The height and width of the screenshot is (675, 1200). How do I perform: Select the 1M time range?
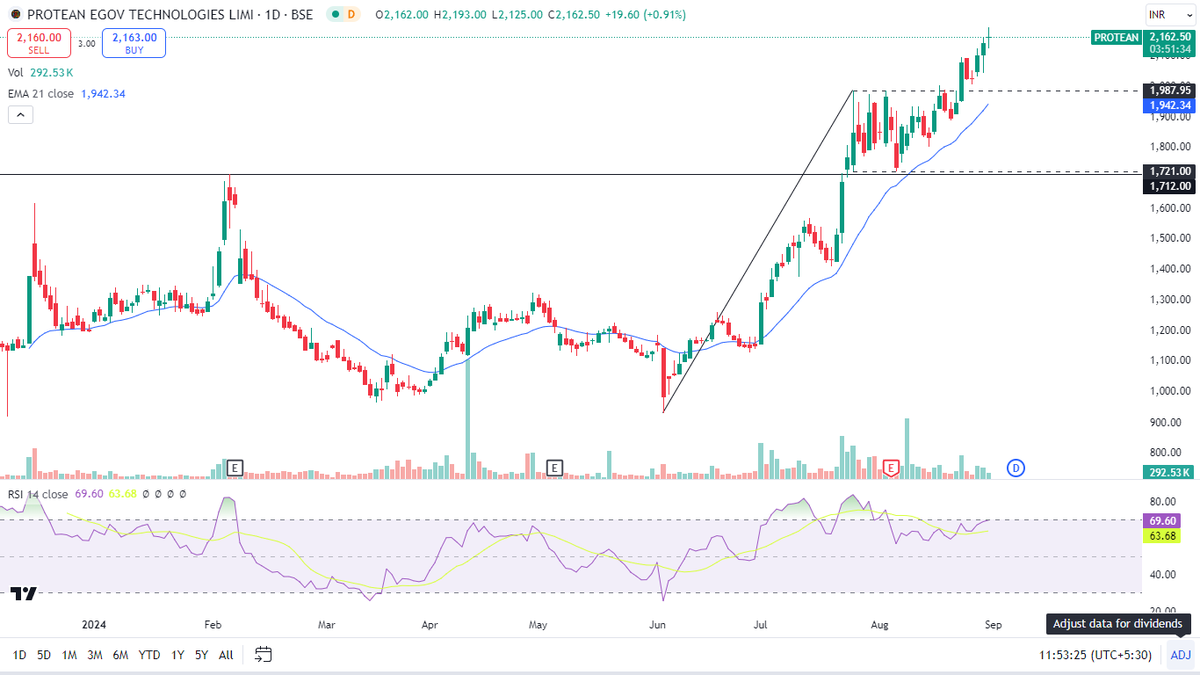tap(69, 655)
